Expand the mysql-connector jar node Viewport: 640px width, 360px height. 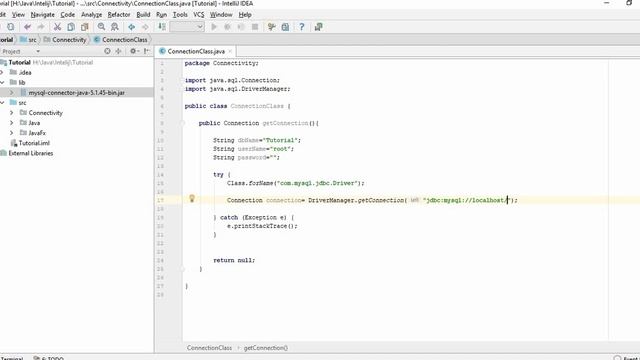click(x=11, y=93)
